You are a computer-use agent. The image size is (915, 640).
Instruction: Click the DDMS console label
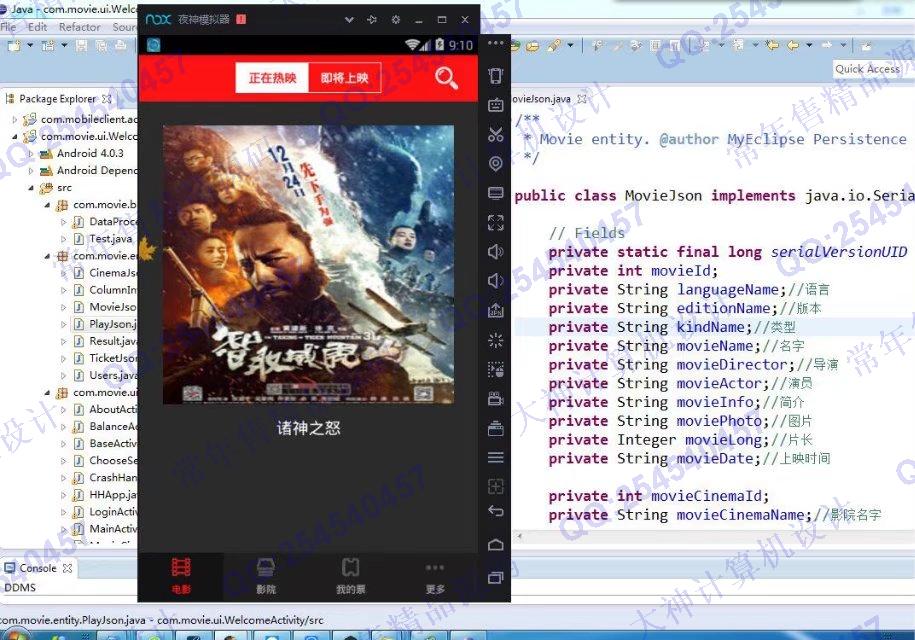click(x=20, y=587)
